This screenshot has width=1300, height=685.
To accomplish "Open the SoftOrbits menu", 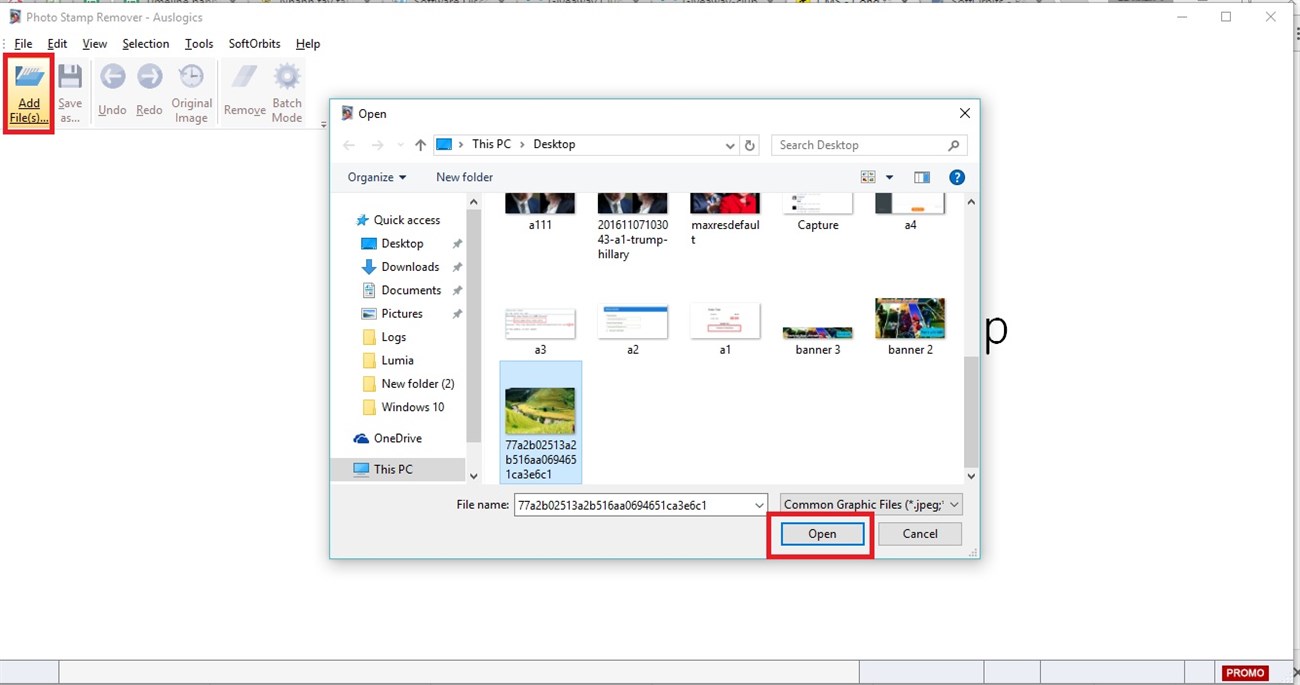I will coord(254,44).
